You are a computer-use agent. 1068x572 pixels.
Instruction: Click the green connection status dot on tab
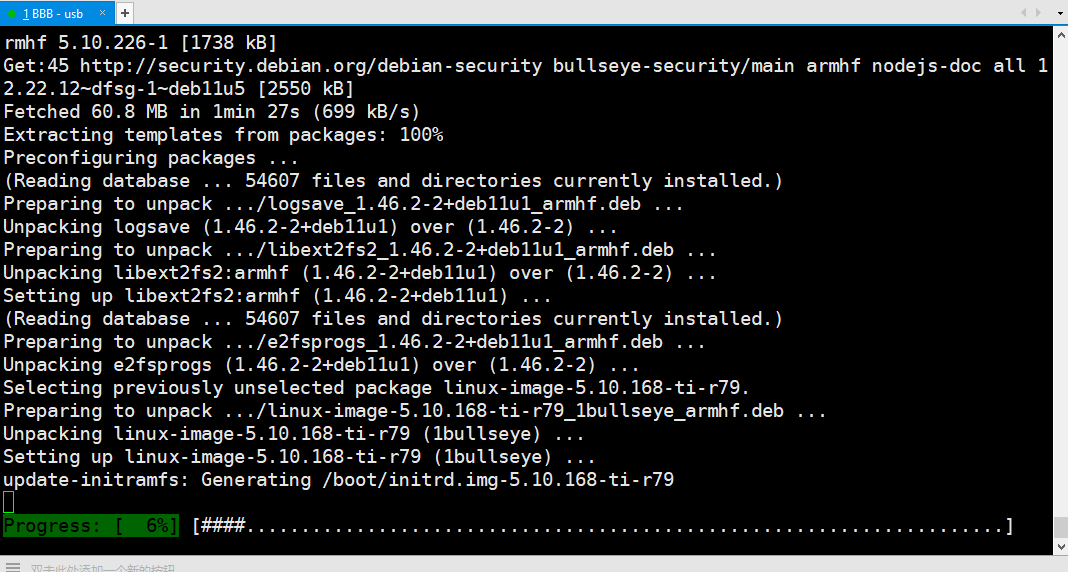(12, 14)
